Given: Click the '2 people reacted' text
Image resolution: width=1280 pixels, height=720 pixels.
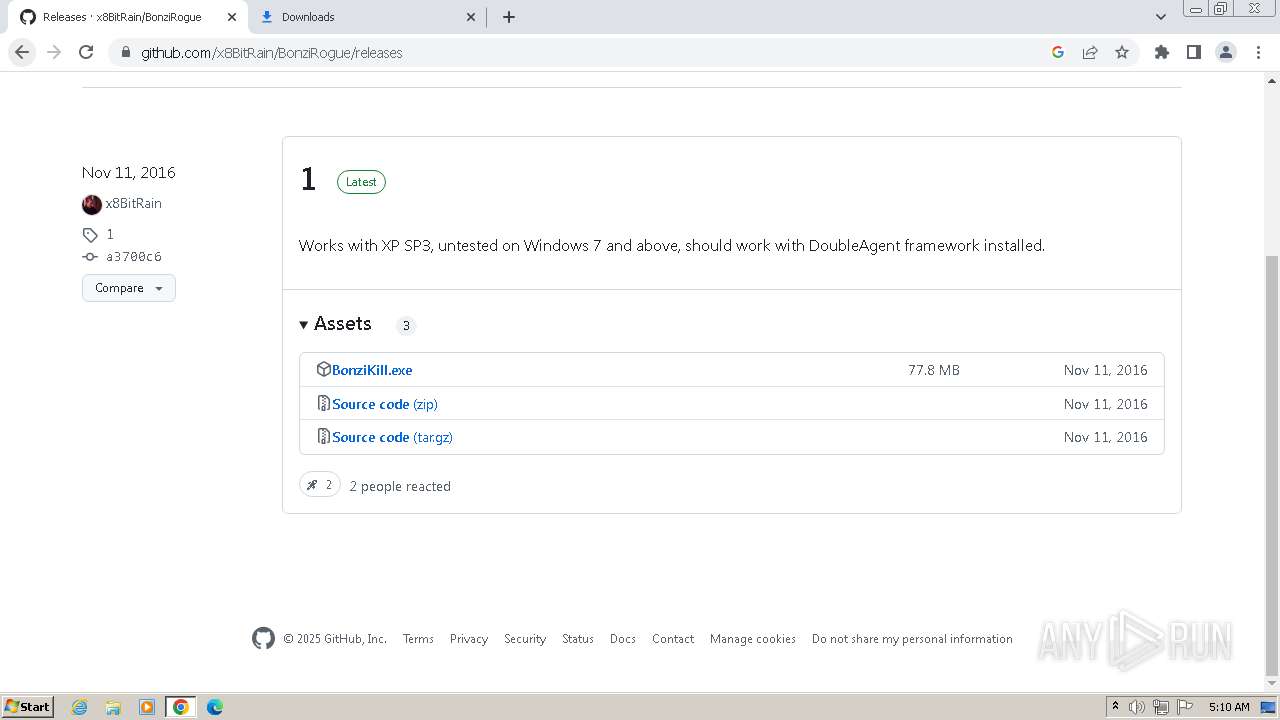Looking at the screenshot, I should click(x=400, y=486).
